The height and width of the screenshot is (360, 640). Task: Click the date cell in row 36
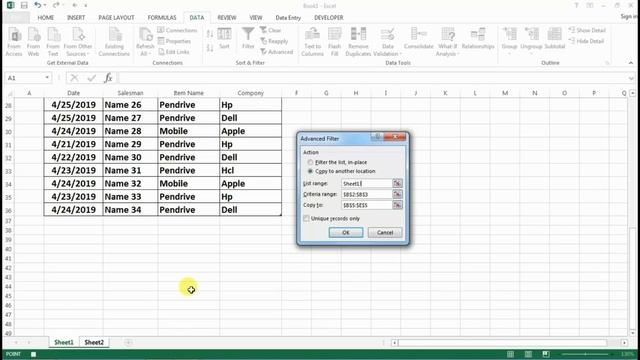73,210
